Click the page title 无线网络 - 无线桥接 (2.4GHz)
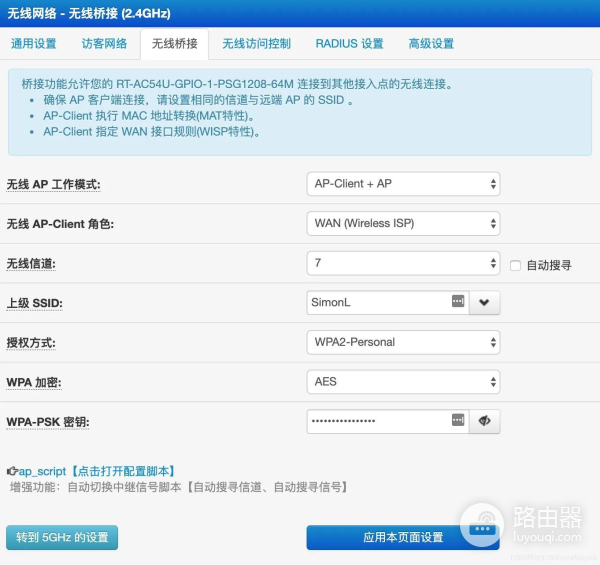Viewport: 600px width, 565px height. 89,14
